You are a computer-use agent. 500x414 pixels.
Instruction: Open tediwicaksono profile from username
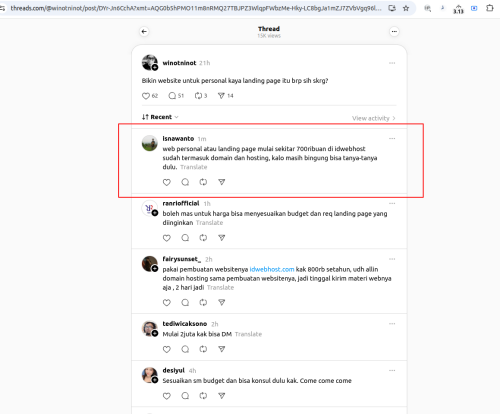tap(185, 324)
